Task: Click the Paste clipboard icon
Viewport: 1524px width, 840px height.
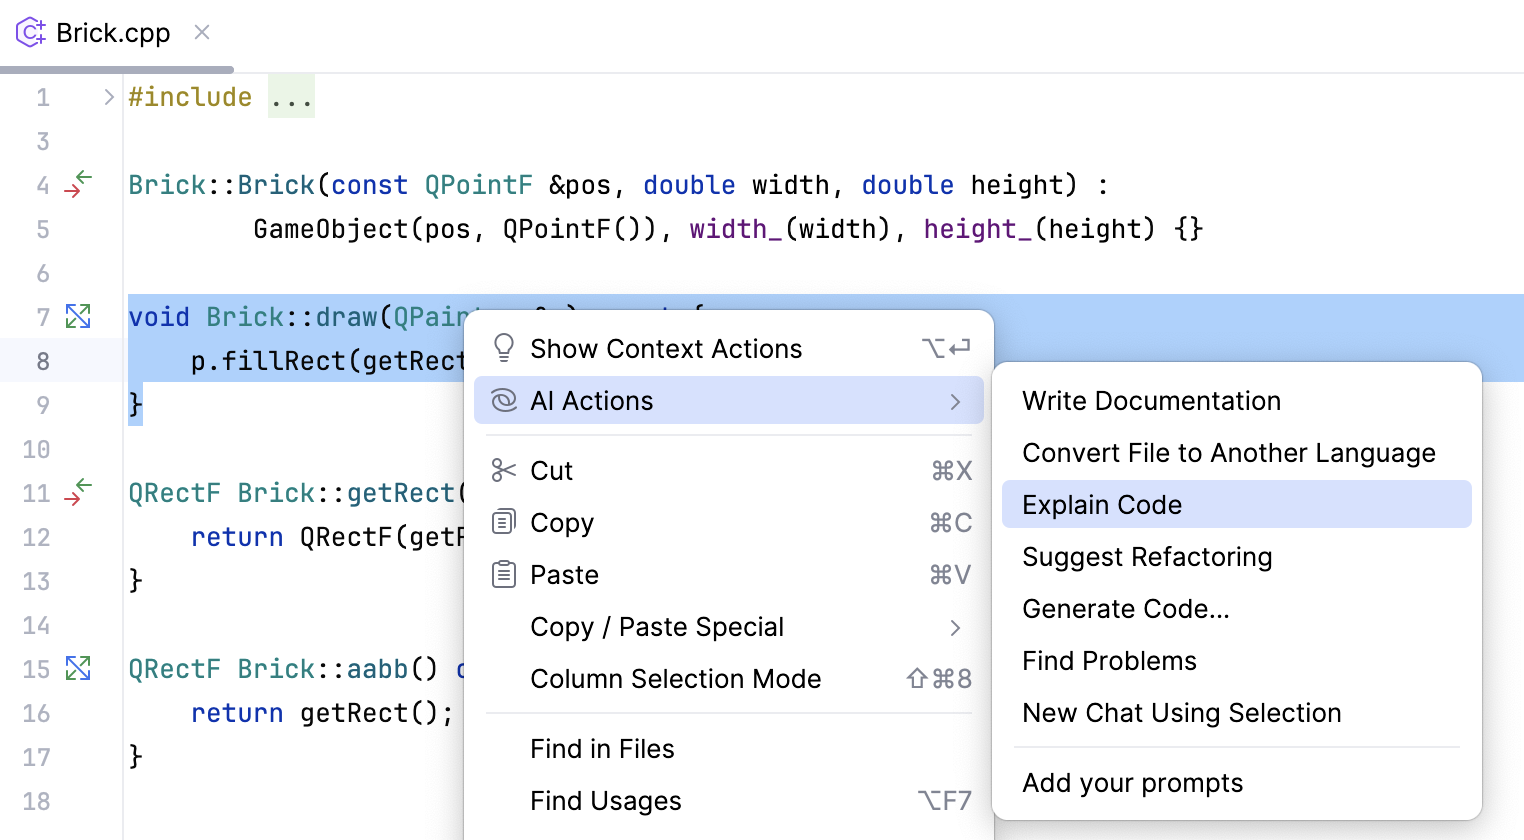Action: [x=504, y=574]
